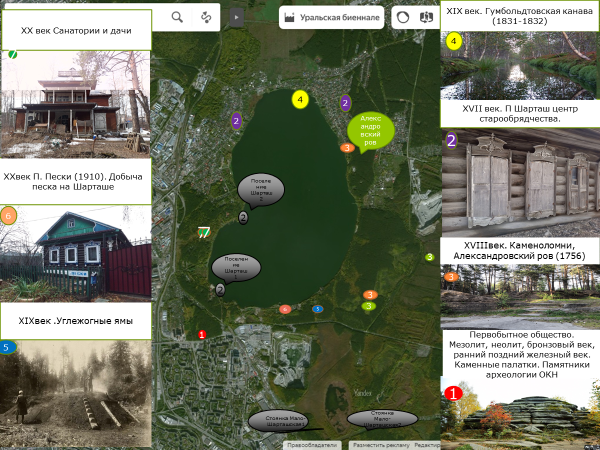600x450 pixels.
Task: Click the magnifier search icon
Action: (x=177, y=17)
